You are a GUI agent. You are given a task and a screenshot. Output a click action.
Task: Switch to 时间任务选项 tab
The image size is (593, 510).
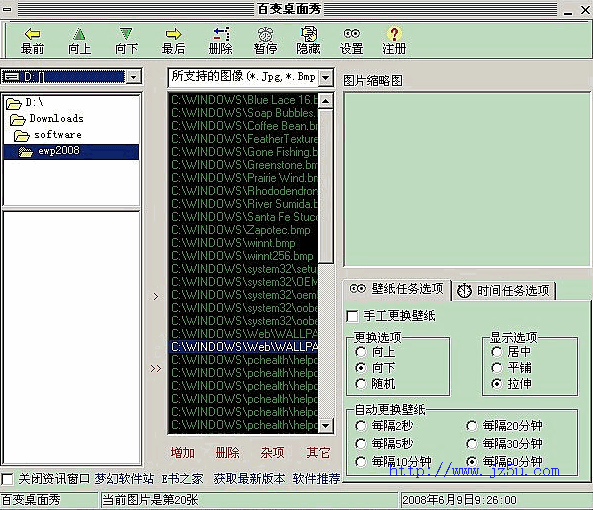pyautogui.click(x=504, y=291)
